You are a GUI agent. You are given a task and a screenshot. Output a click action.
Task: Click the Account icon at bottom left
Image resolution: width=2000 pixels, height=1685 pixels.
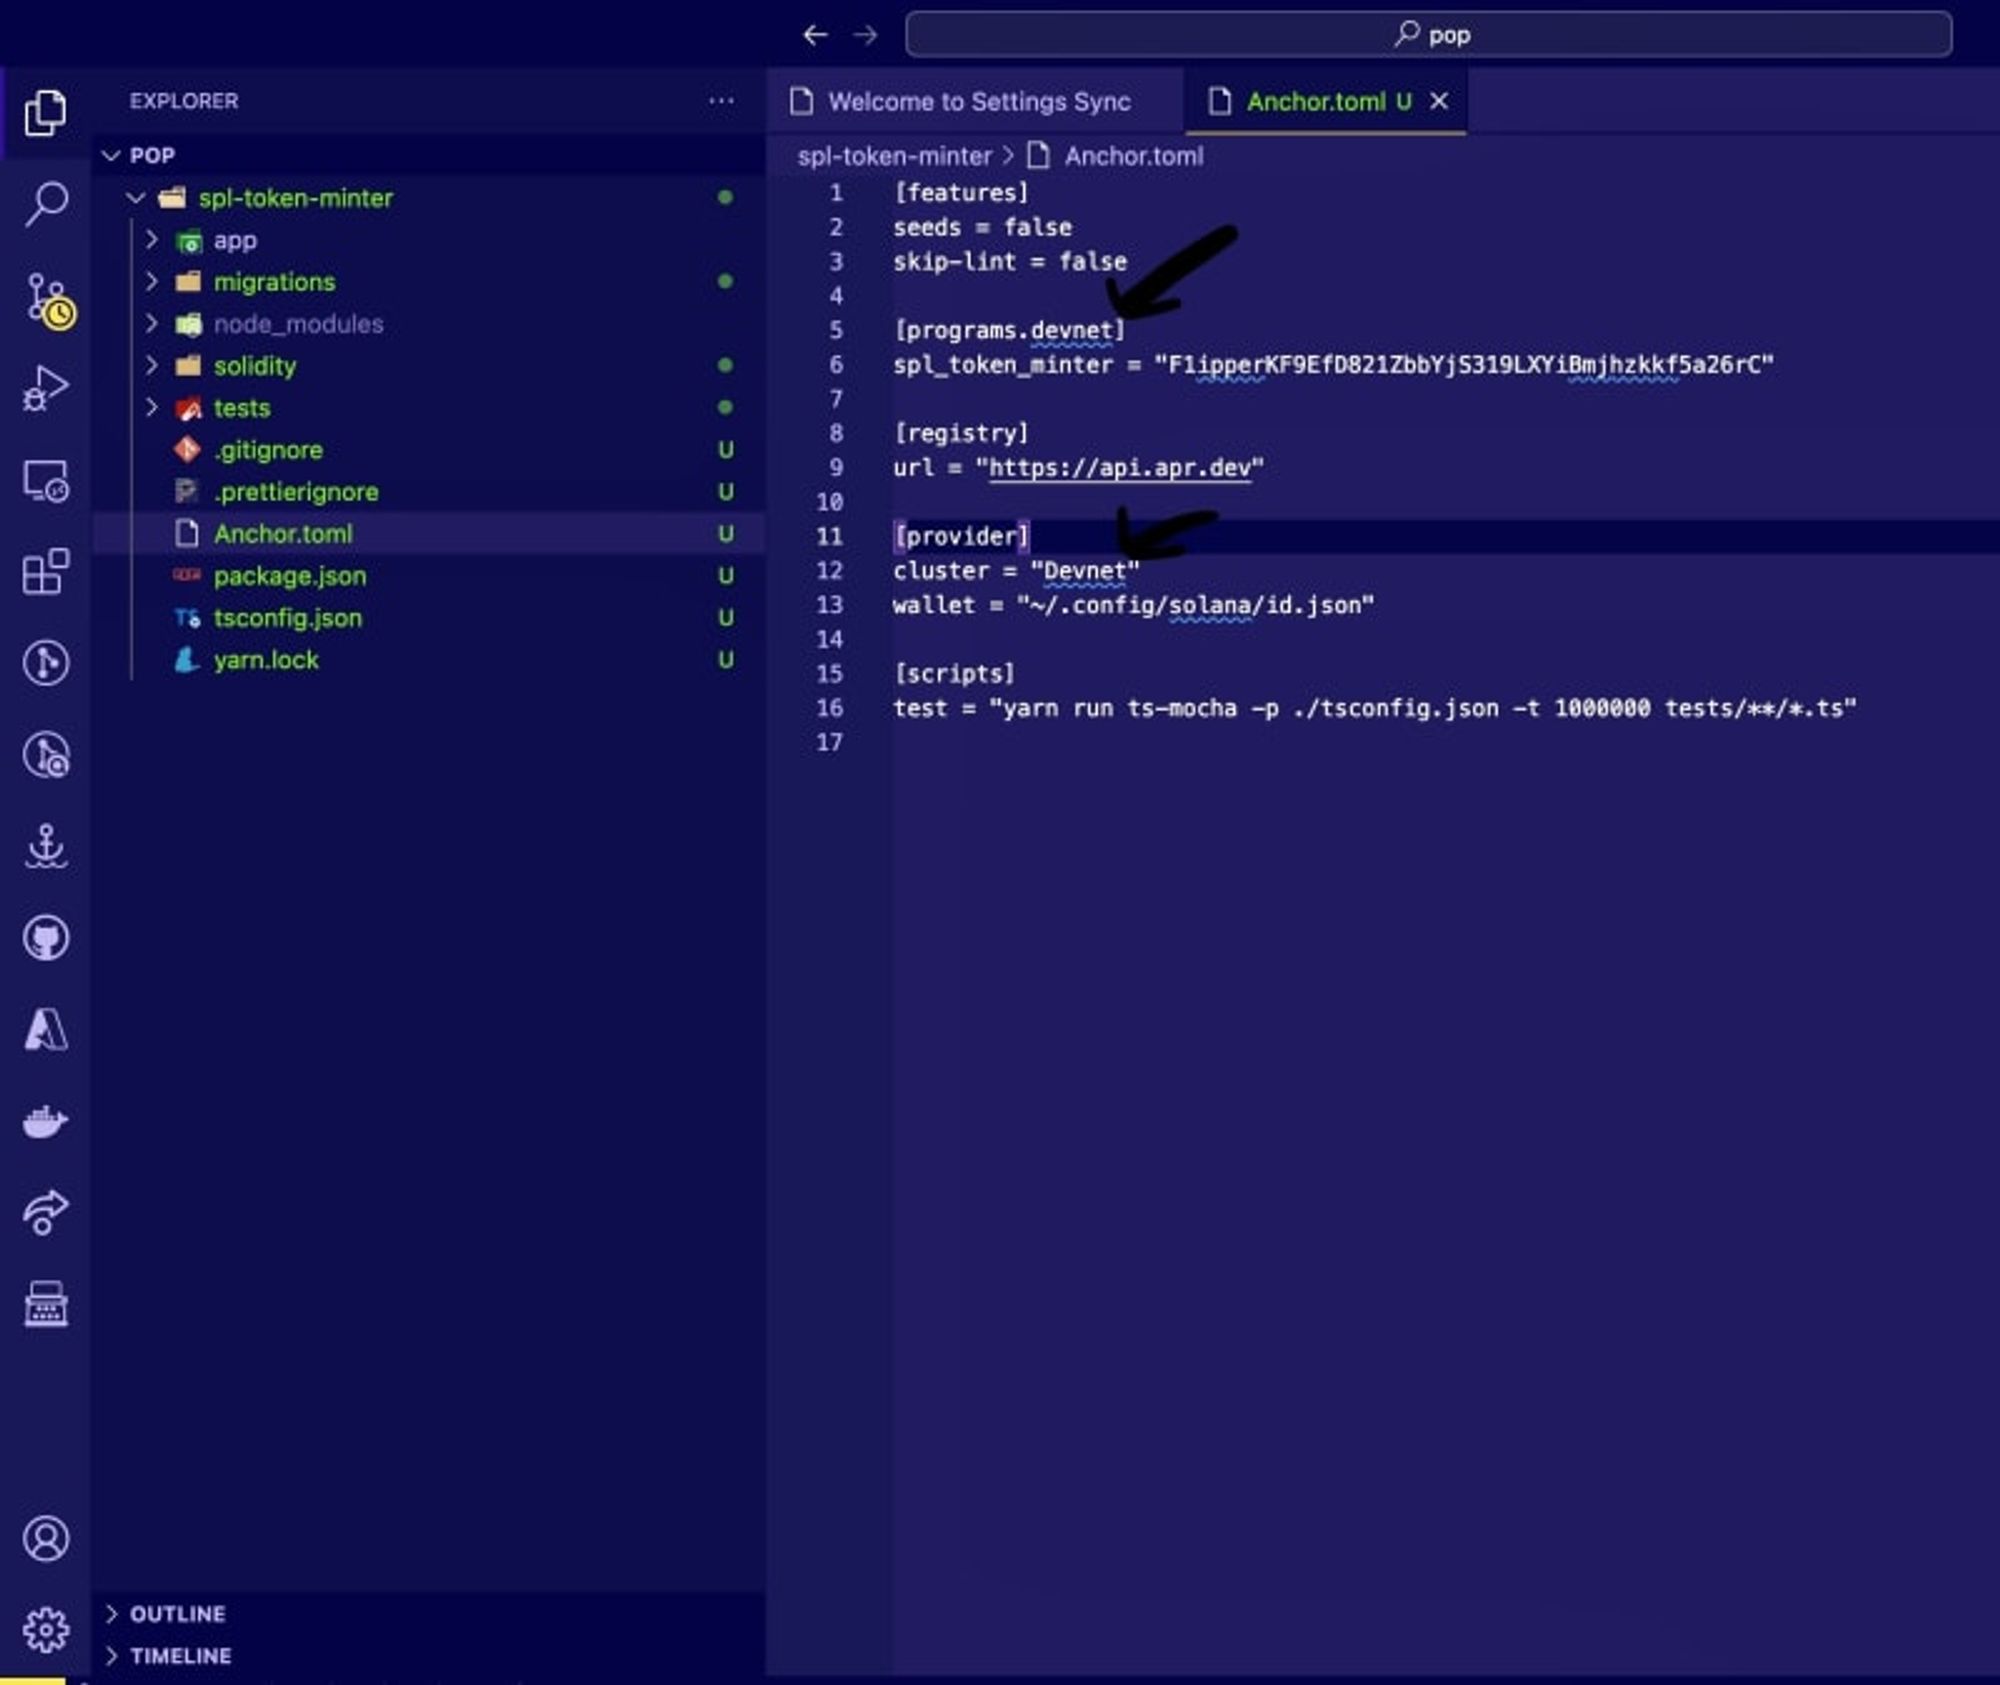[45, 1538]
